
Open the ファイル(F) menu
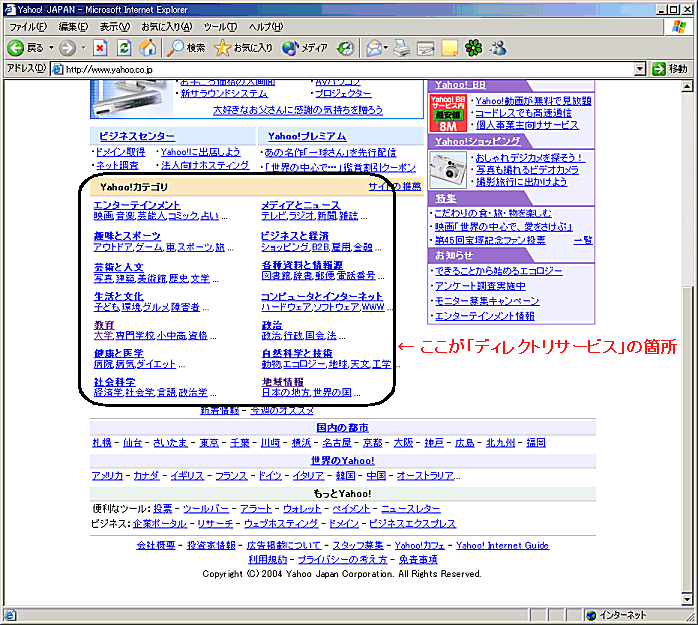point(28,27)
